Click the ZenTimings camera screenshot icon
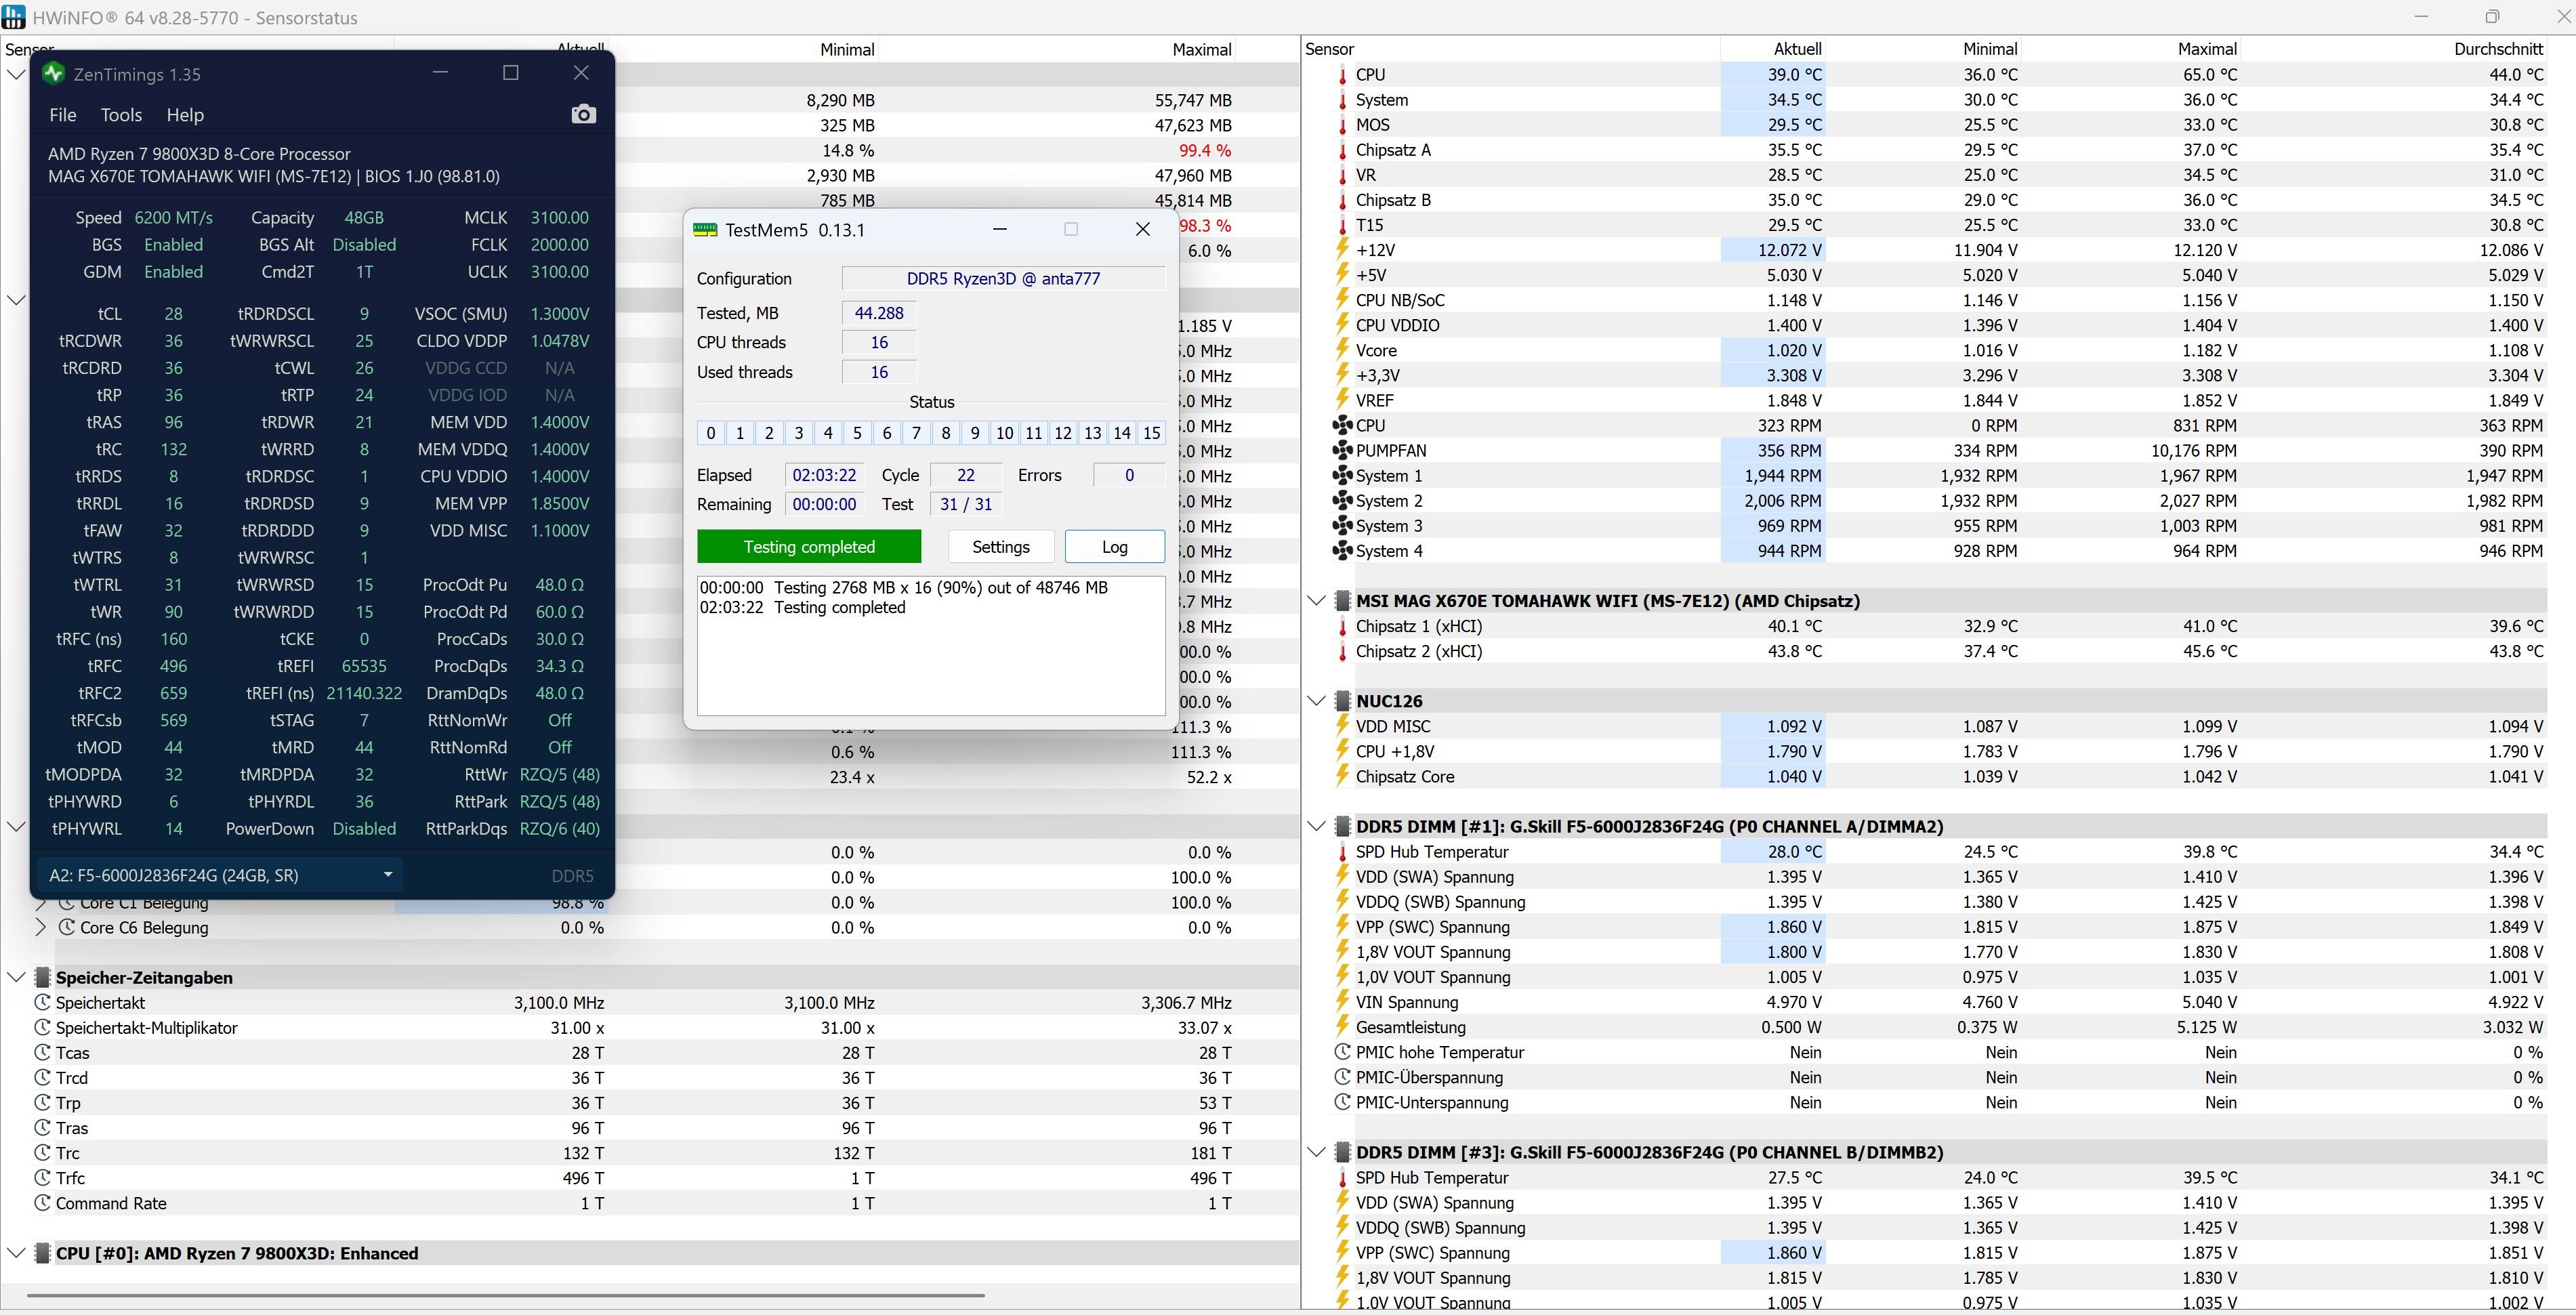 pyautogui.click(x=583, y=115)
